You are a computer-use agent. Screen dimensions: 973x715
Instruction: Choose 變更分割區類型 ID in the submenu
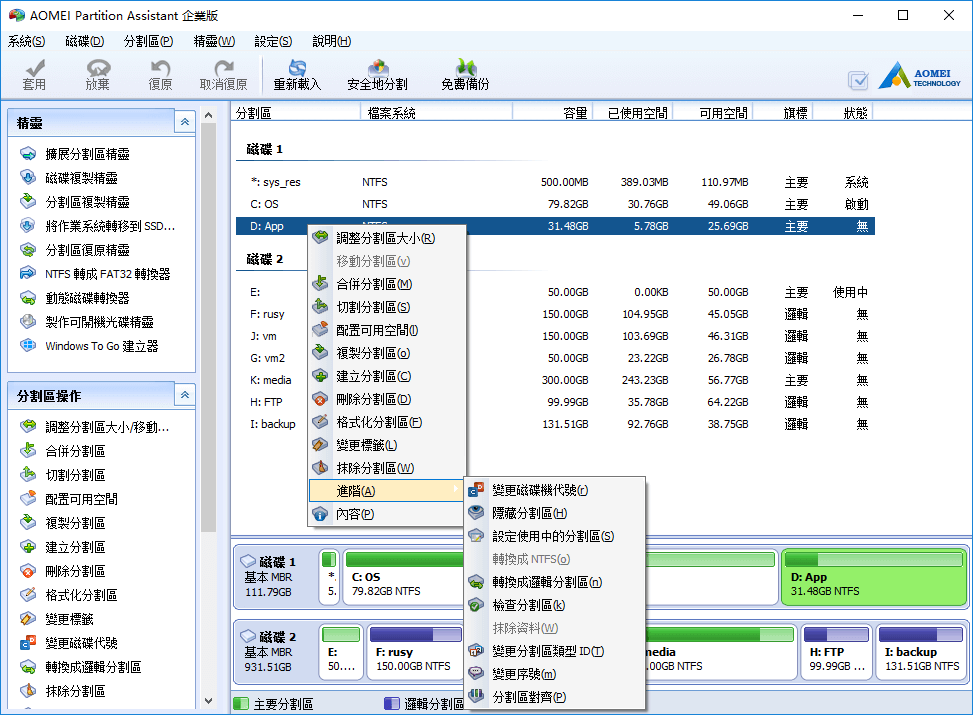[555, 651]
